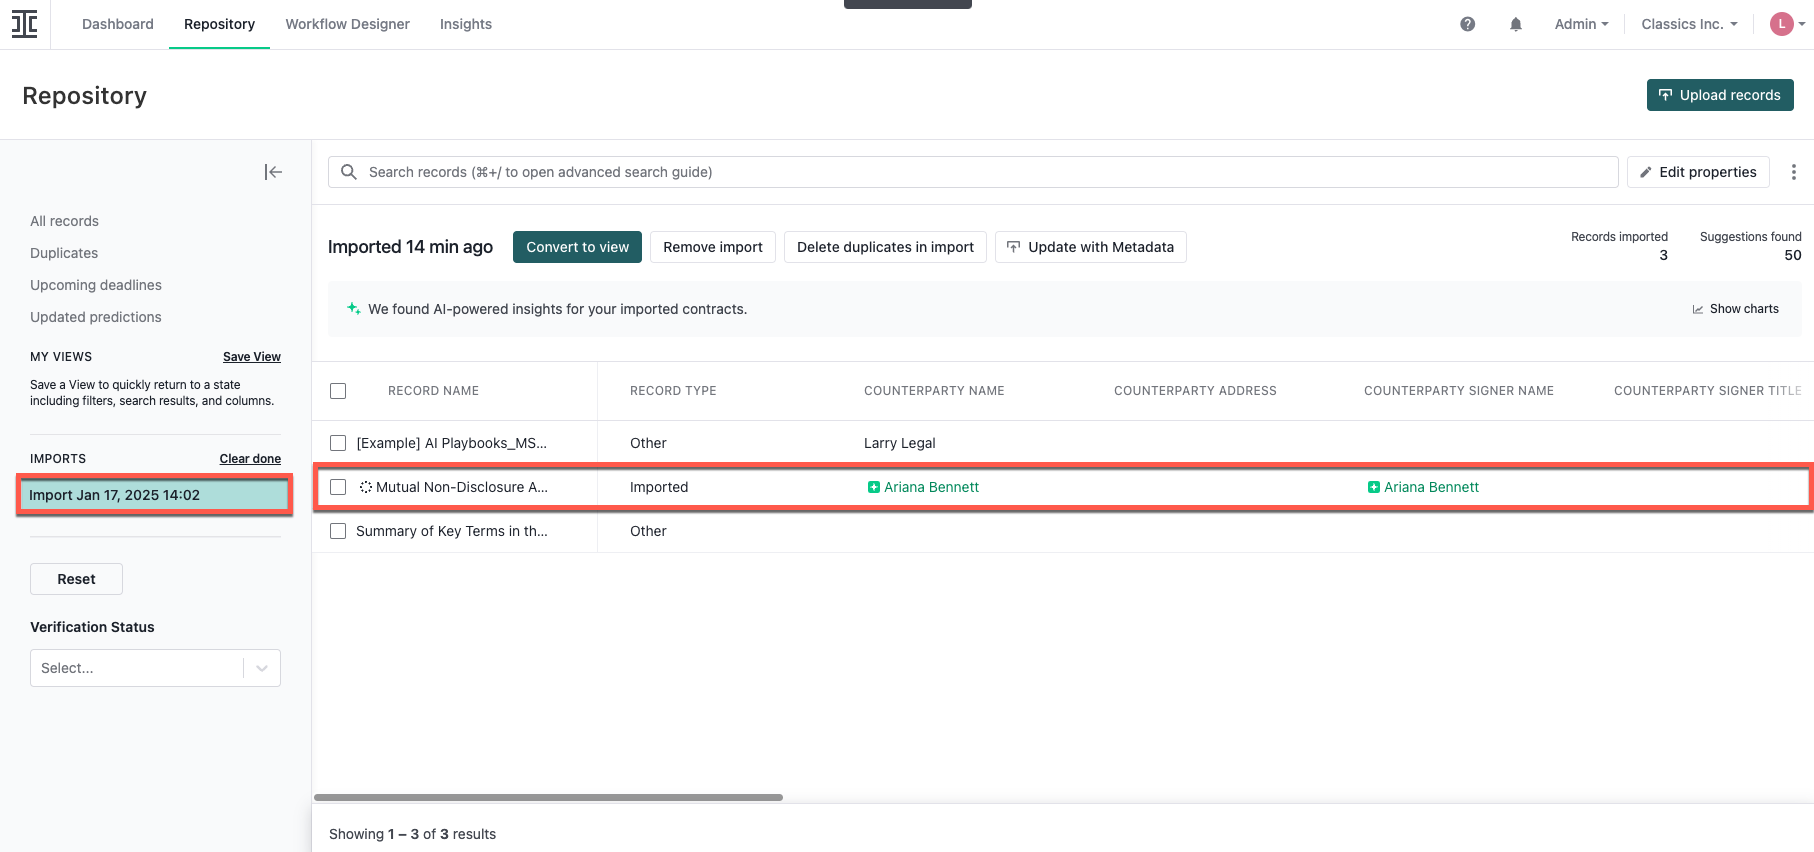The width and height of the screenshot is (1814, 852).
Task: Click the Counterparty Address column header
Action: (1195, 391)
